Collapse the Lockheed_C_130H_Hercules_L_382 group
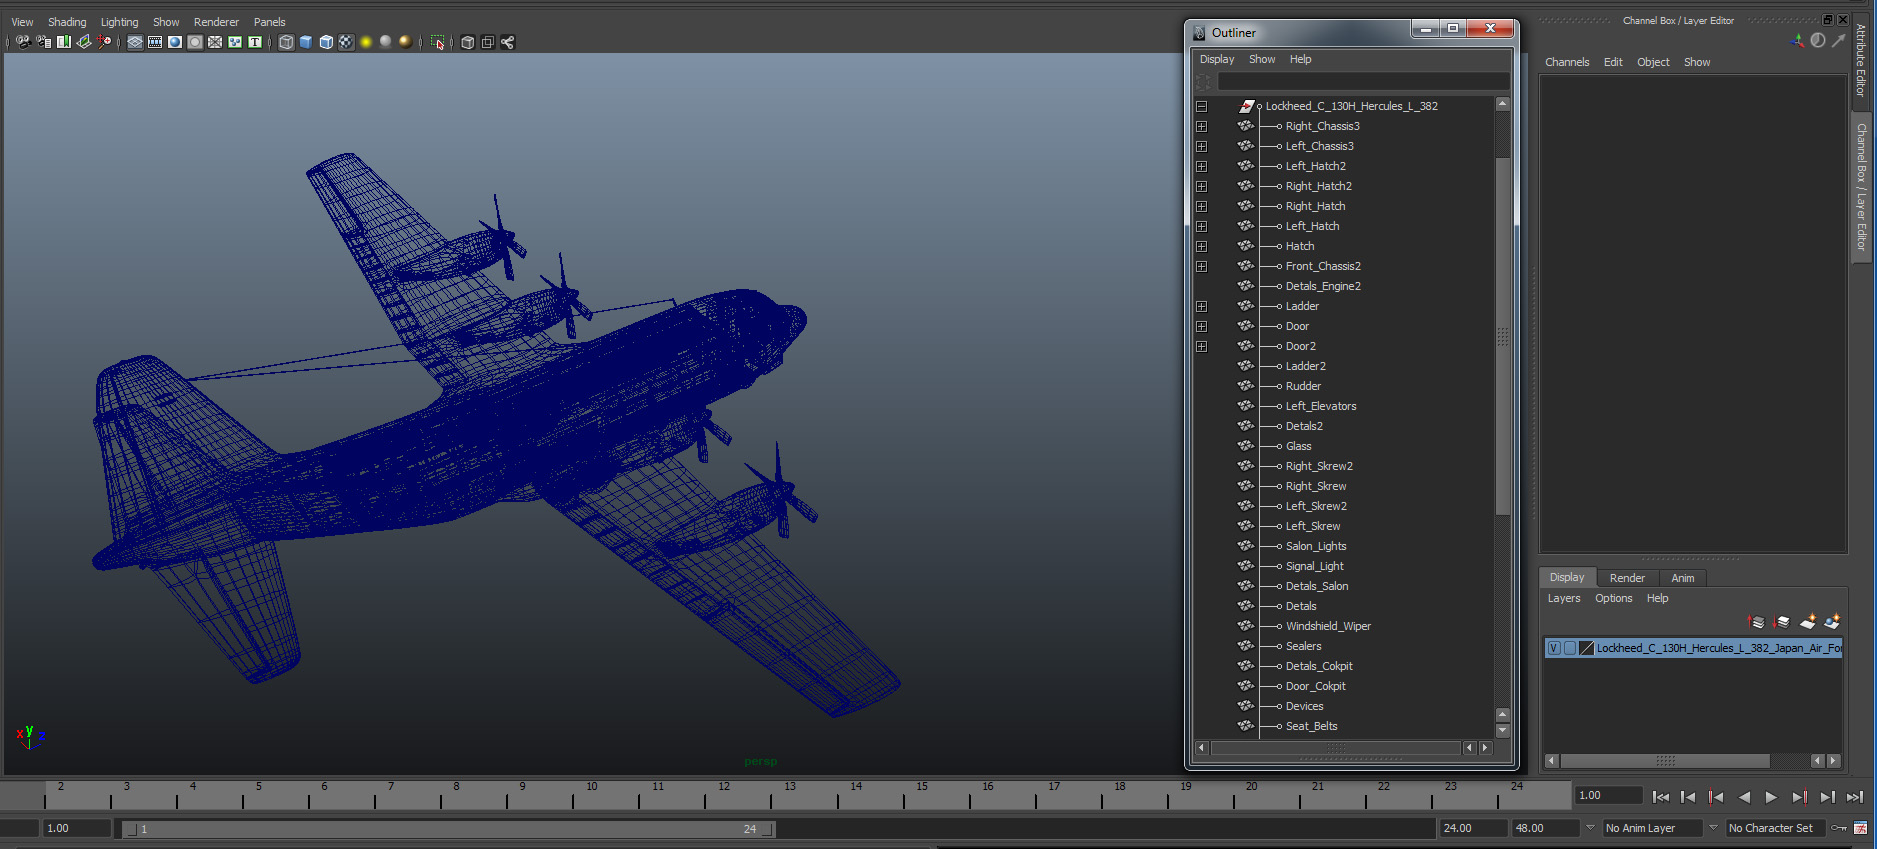Viewport: 1877px width, 849px height. tap(1201, 106)
